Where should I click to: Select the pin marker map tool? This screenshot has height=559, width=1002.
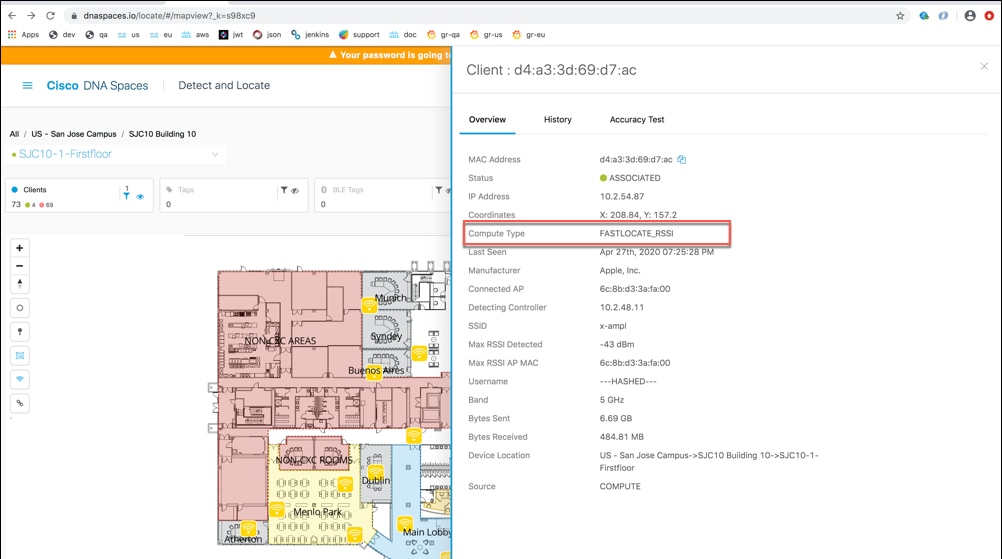[x=20, y=332]
